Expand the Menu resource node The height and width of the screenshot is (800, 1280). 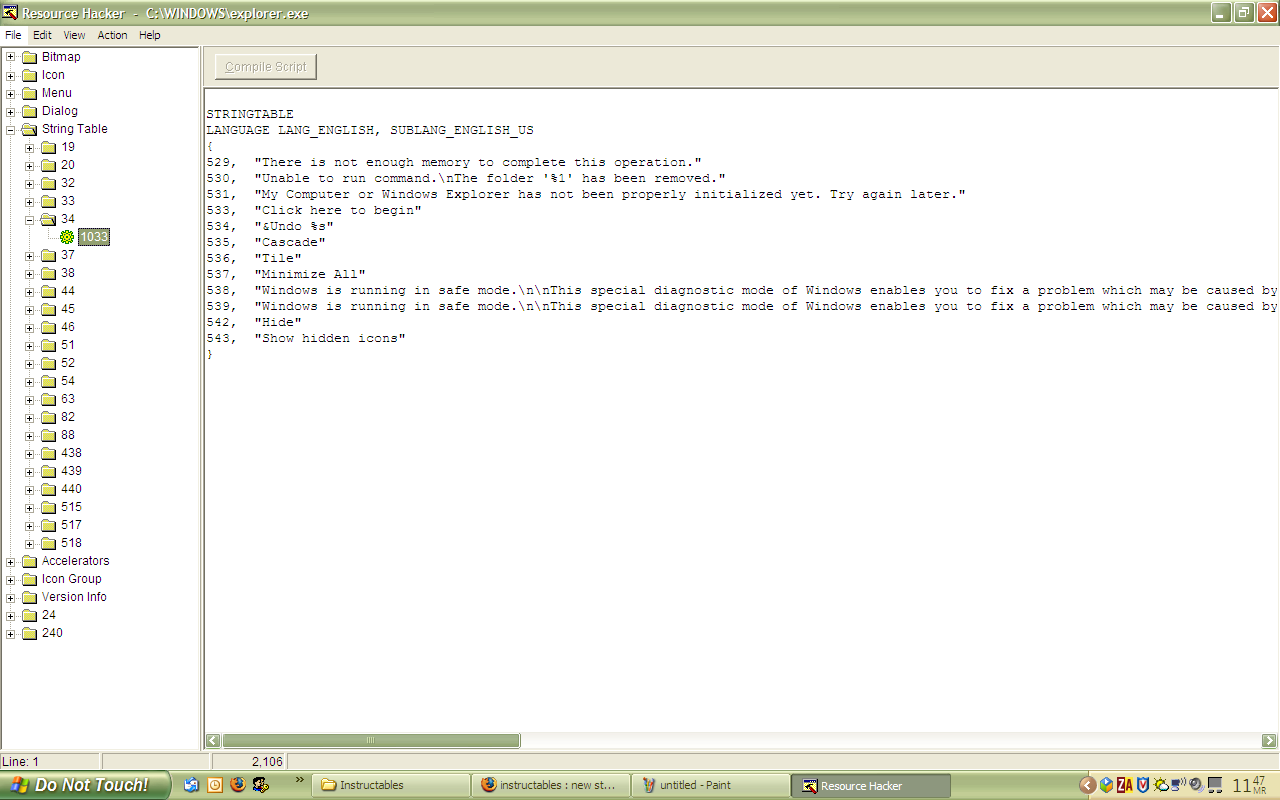pos(11,93)
